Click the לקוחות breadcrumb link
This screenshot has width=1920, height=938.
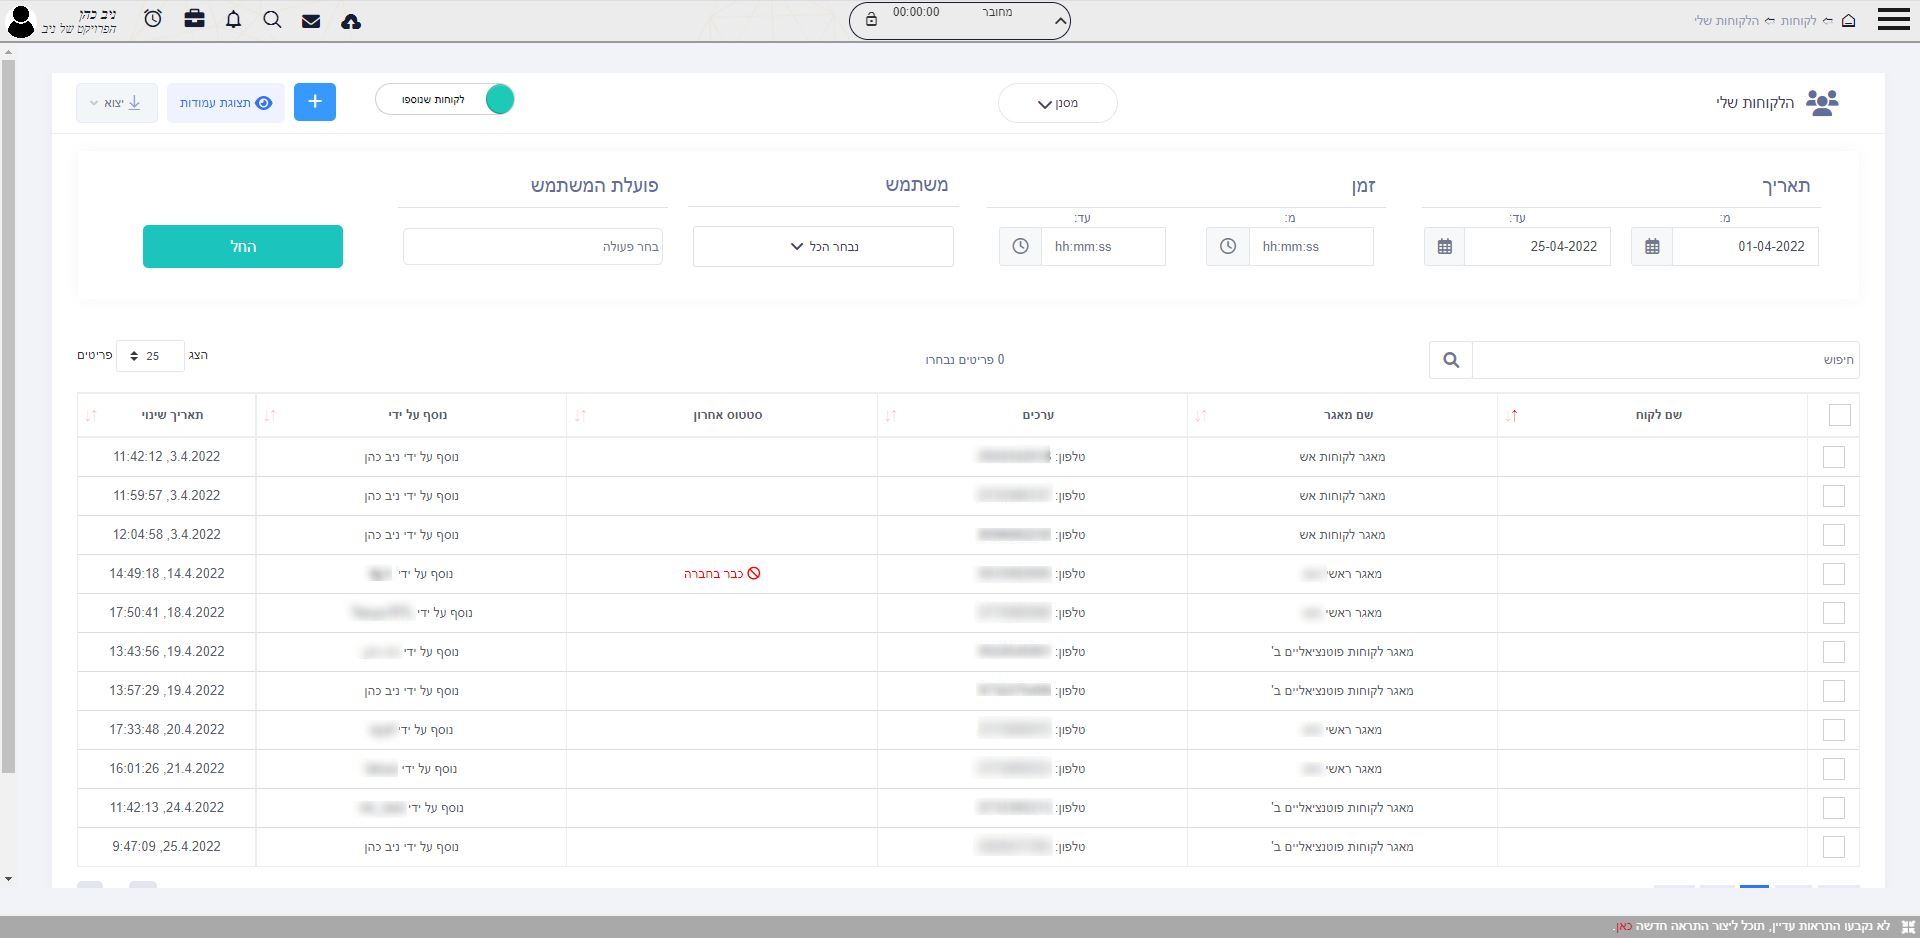tap(1797, 21)
